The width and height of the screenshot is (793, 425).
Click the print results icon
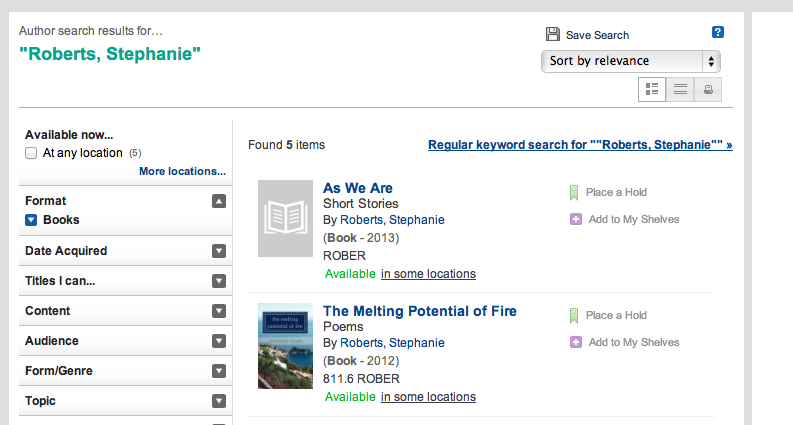tap(708, 89)
